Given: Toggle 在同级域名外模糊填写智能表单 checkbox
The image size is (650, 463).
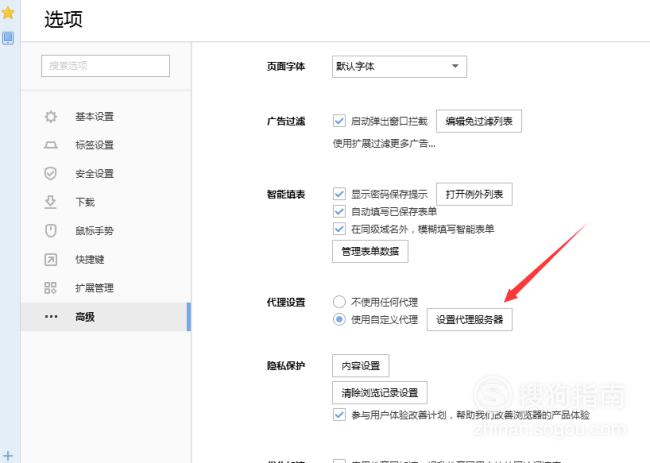Looking at the screenshot, I should tap(339, 229).
